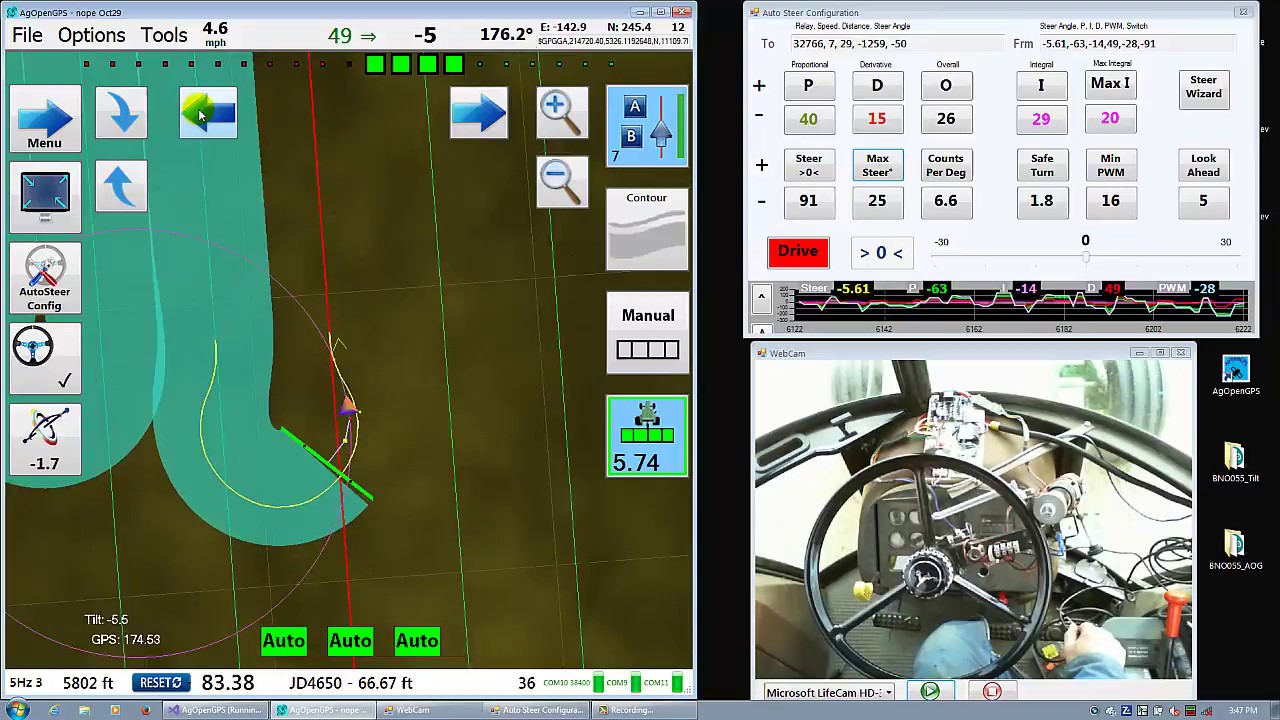Click the blue curved down-arrow turn button

coord(121,113)
